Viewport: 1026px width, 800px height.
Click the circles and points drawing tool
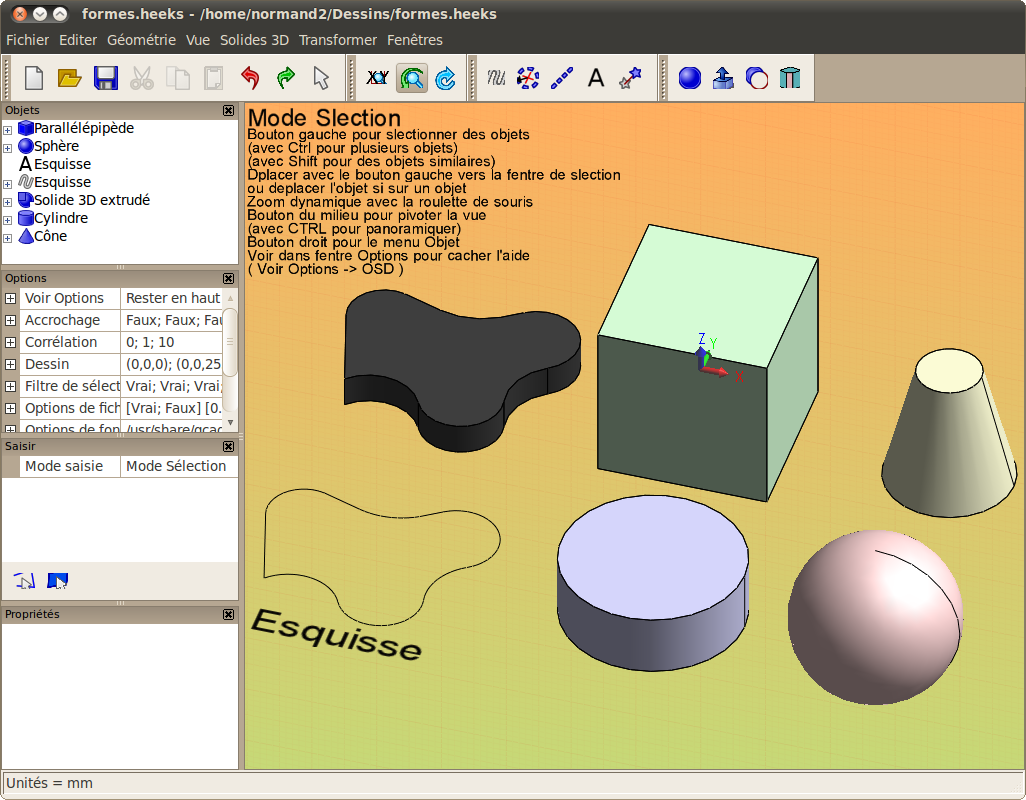pos(527,78)
